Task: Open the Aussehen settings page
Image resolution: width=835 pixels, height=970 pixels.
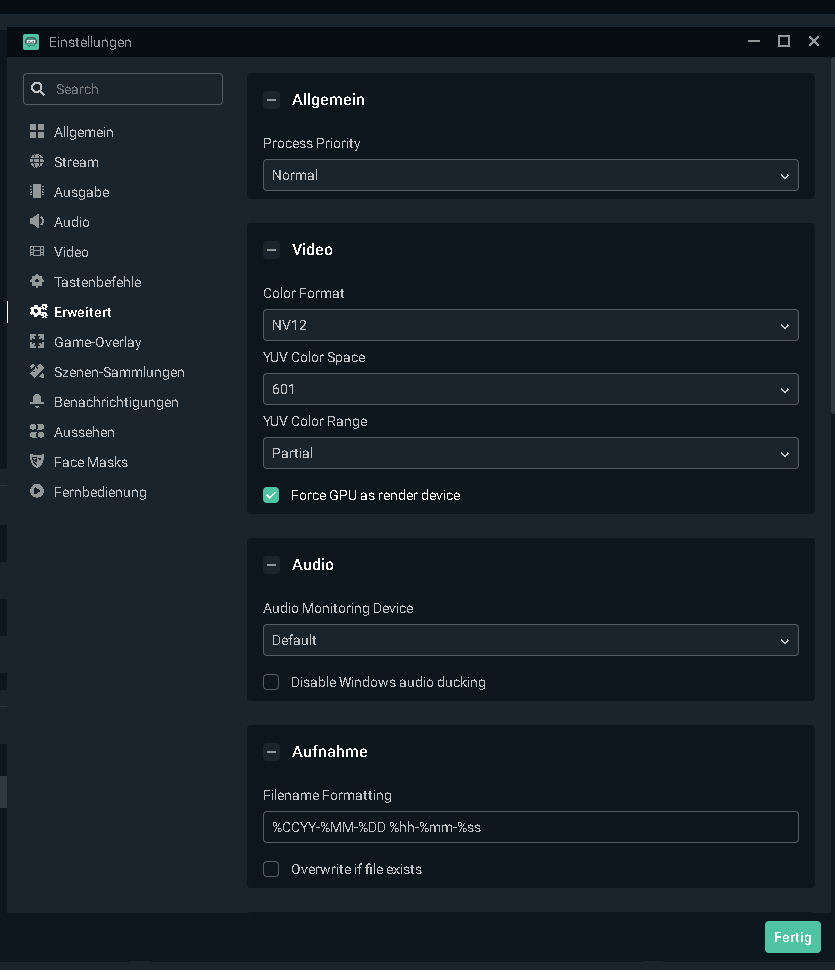Action: click(x=84, y=432)
